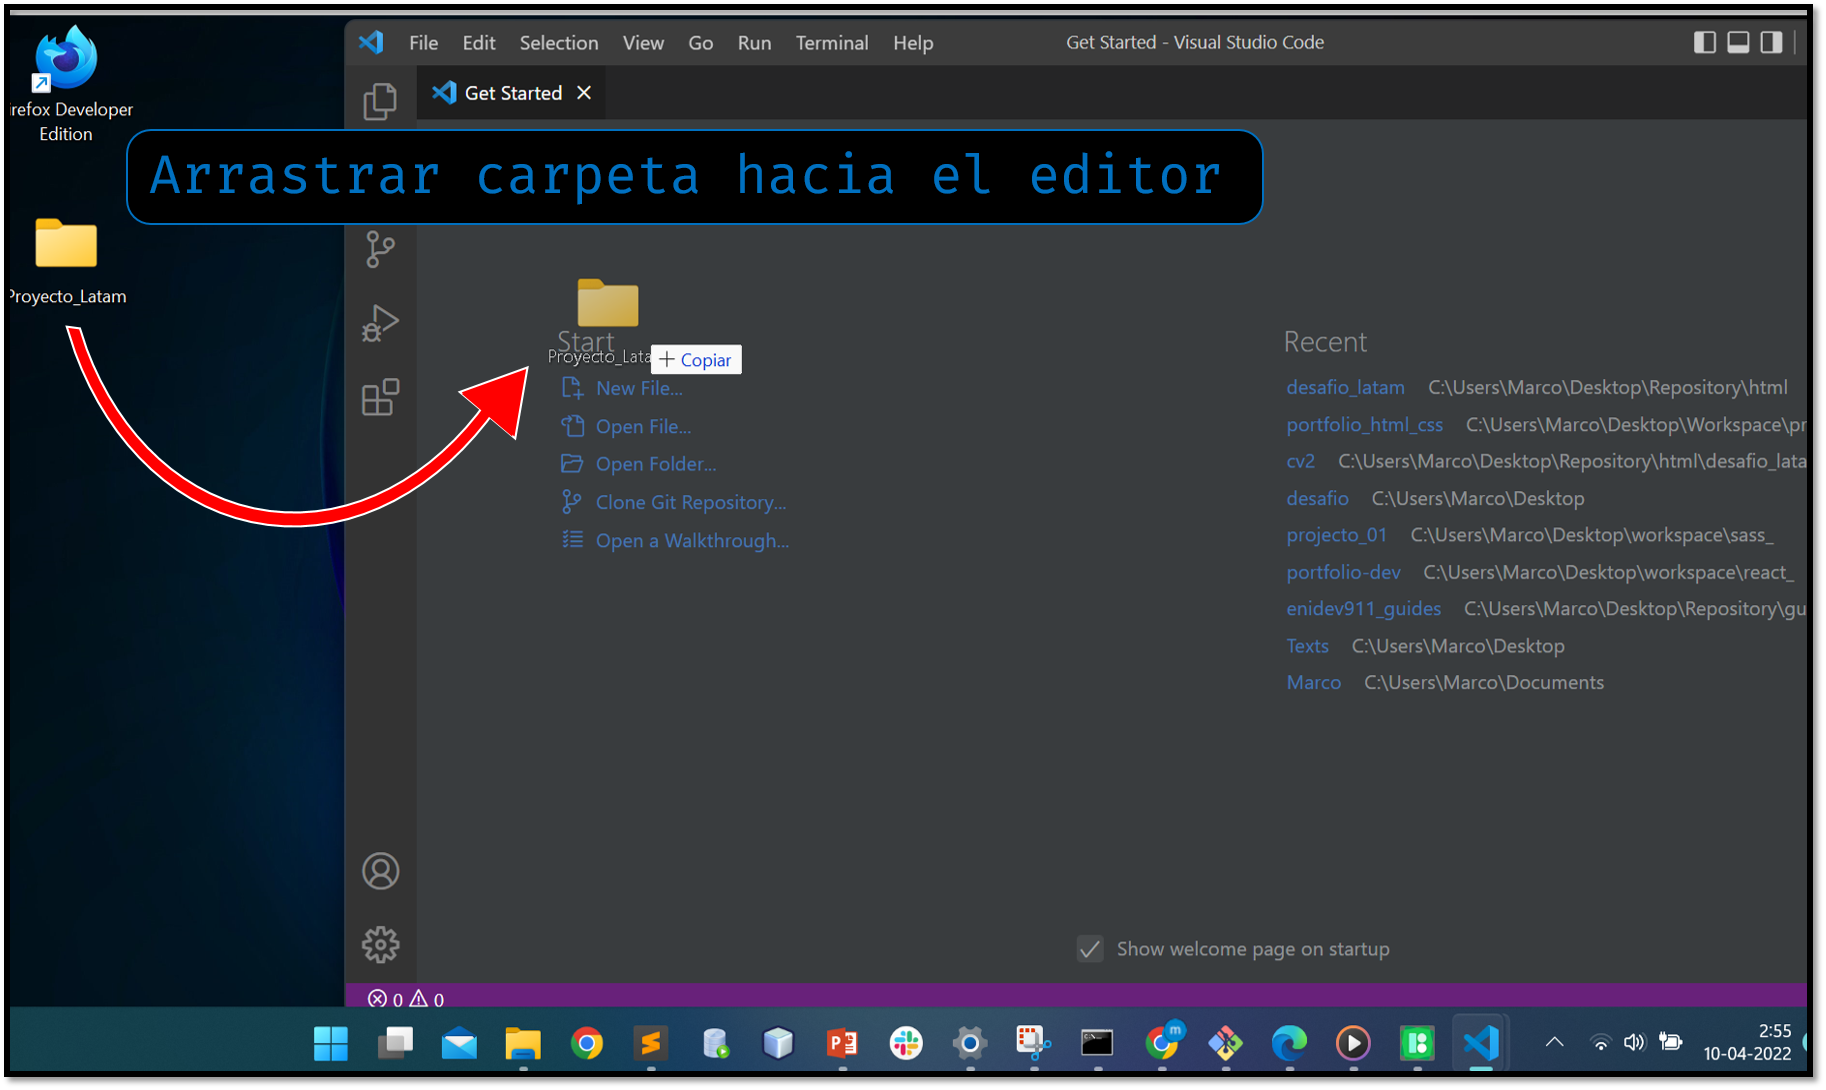
Task: Open recent folder Texts
Action: click(1307, 646)
